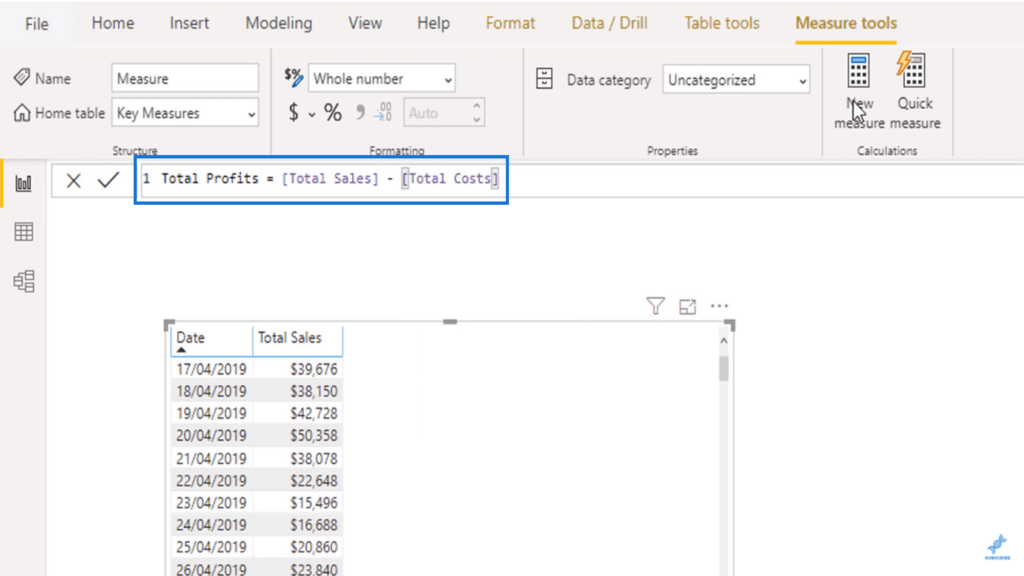Open the visual's more options ellipsis
The image size is (1024, 576).
pyautogui.click(x=719, y=306)
